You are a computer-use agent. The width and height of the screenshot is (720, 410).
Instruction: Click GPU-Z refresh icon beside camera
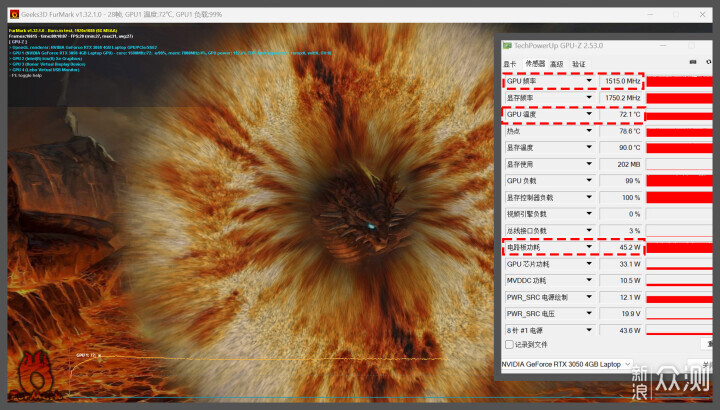pos(709,62)
